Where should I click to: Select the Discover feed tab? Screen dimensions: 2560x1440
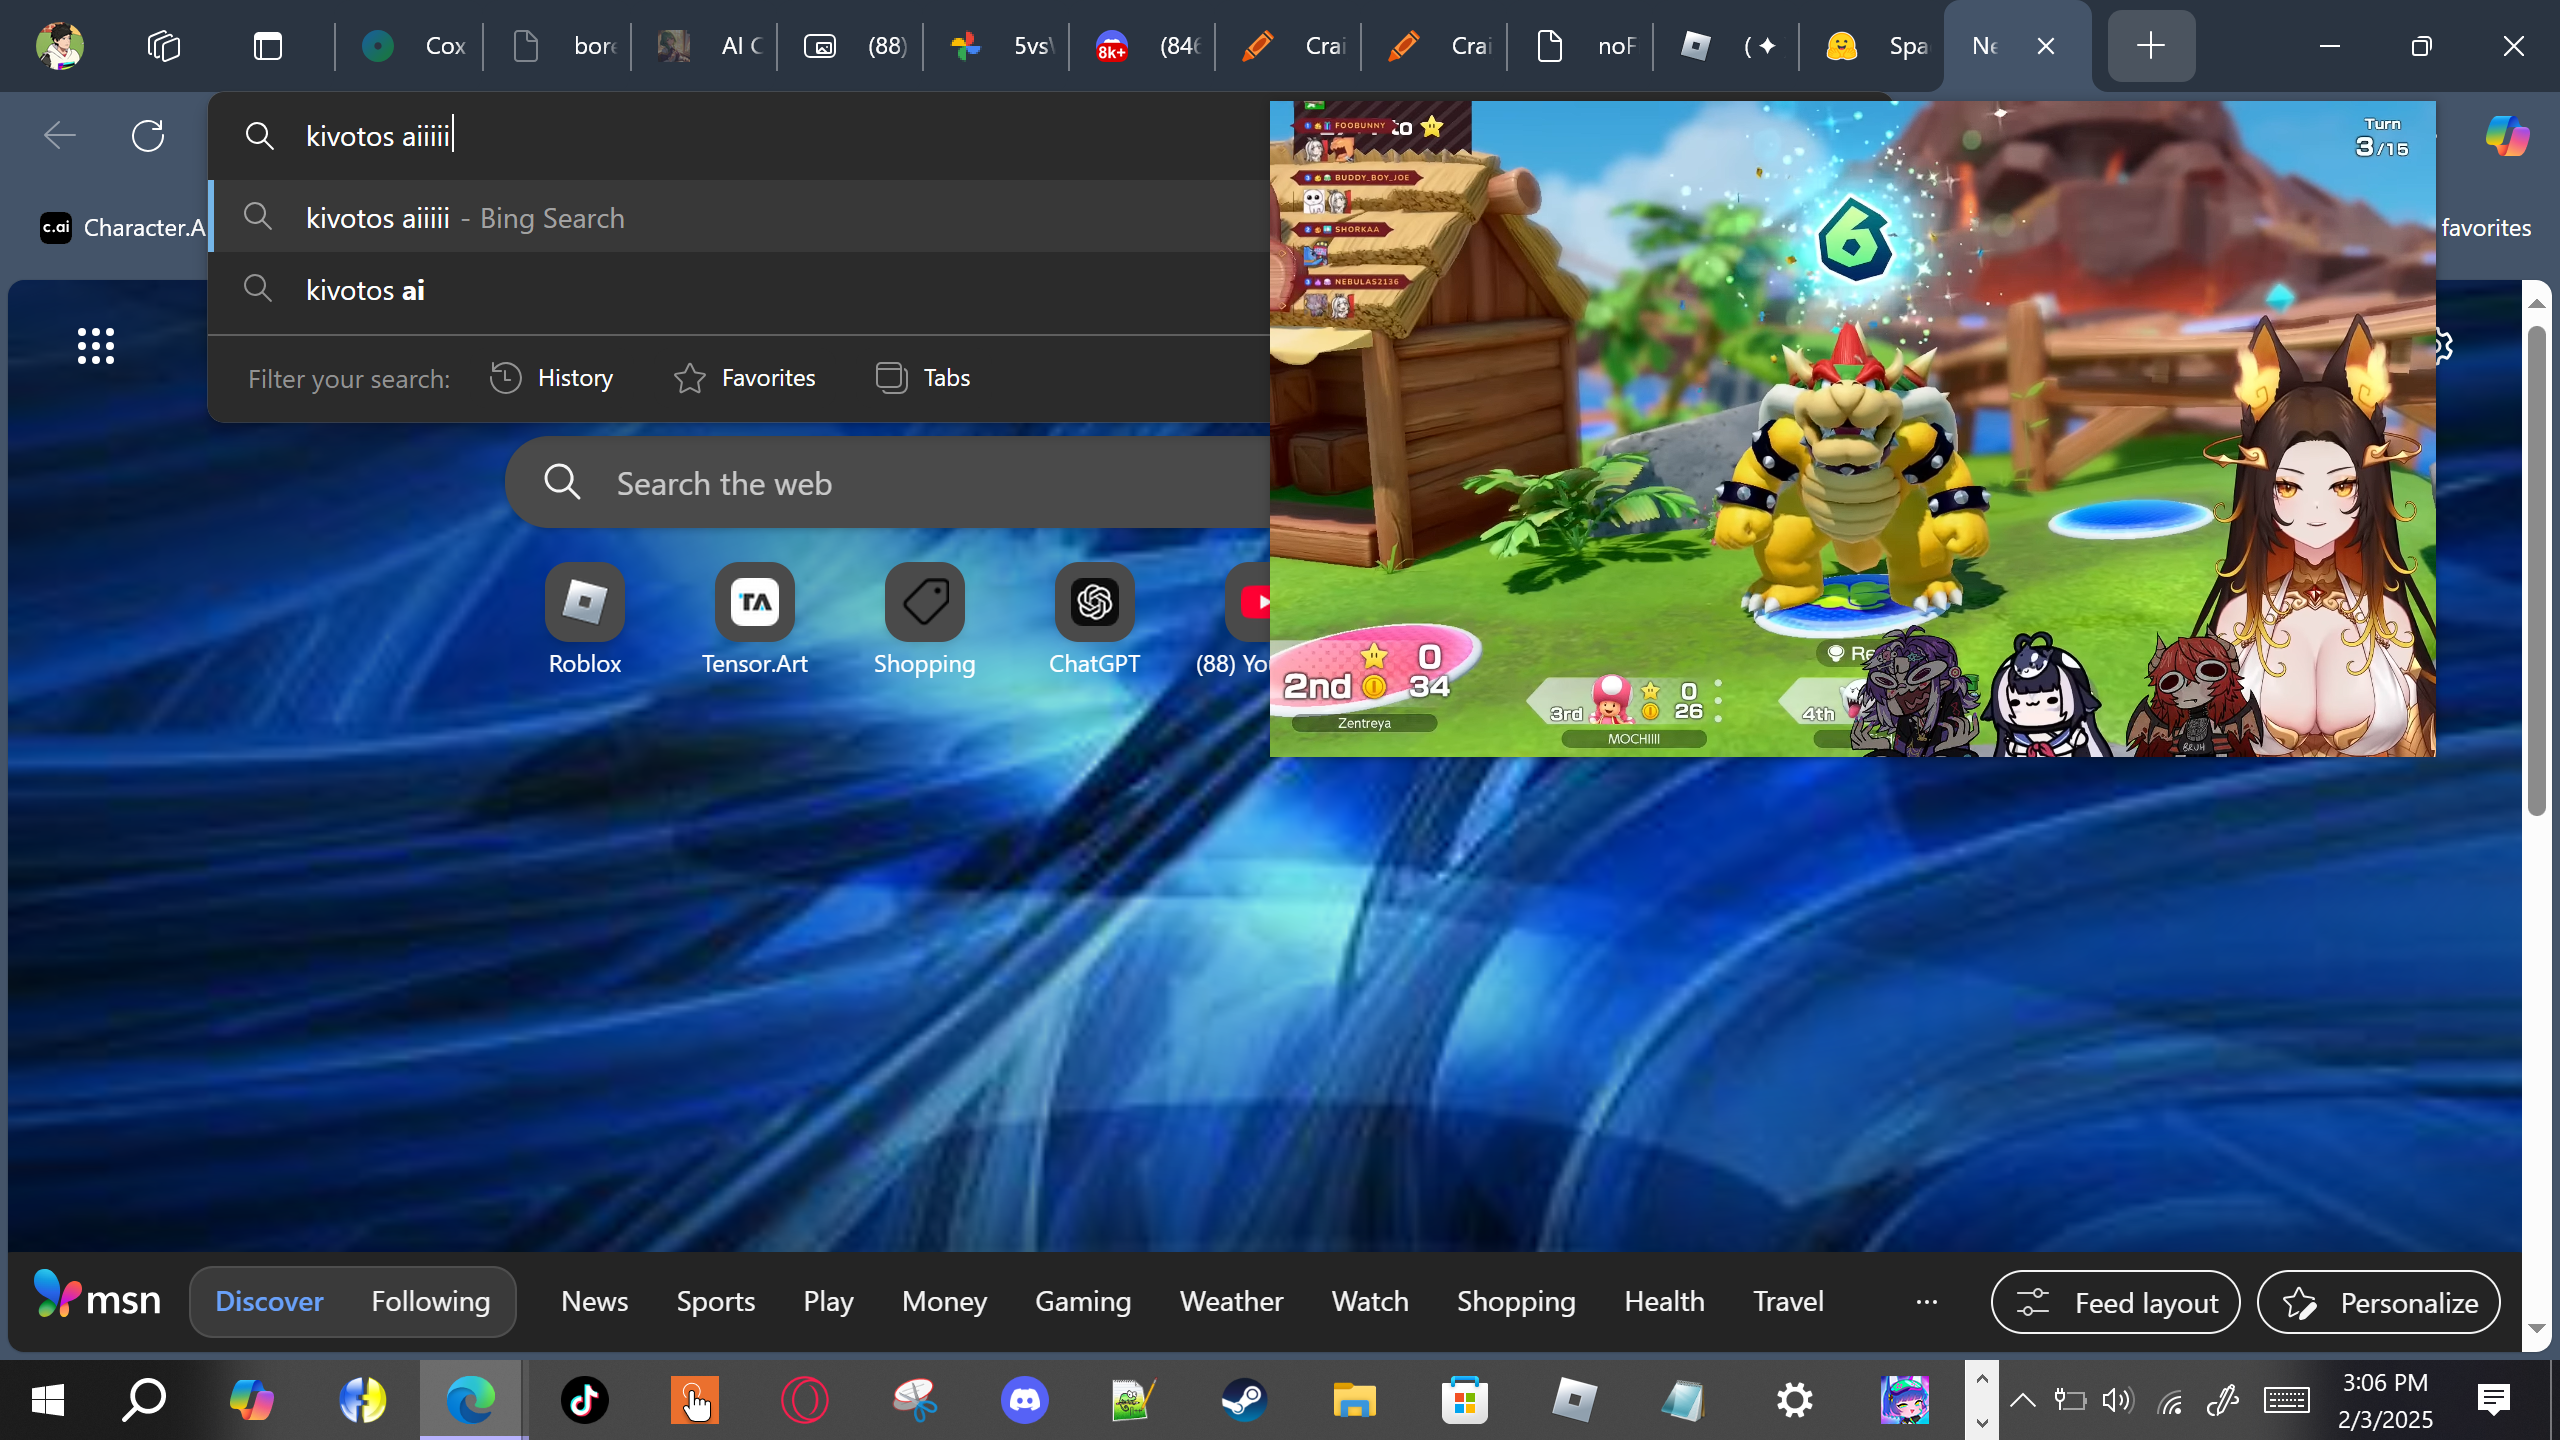pyautogui.click(x=269, y=1301)
